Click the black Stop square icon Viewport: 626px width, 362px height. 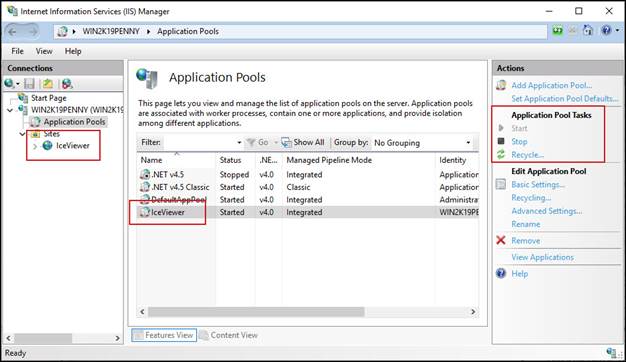click(501, 141)
